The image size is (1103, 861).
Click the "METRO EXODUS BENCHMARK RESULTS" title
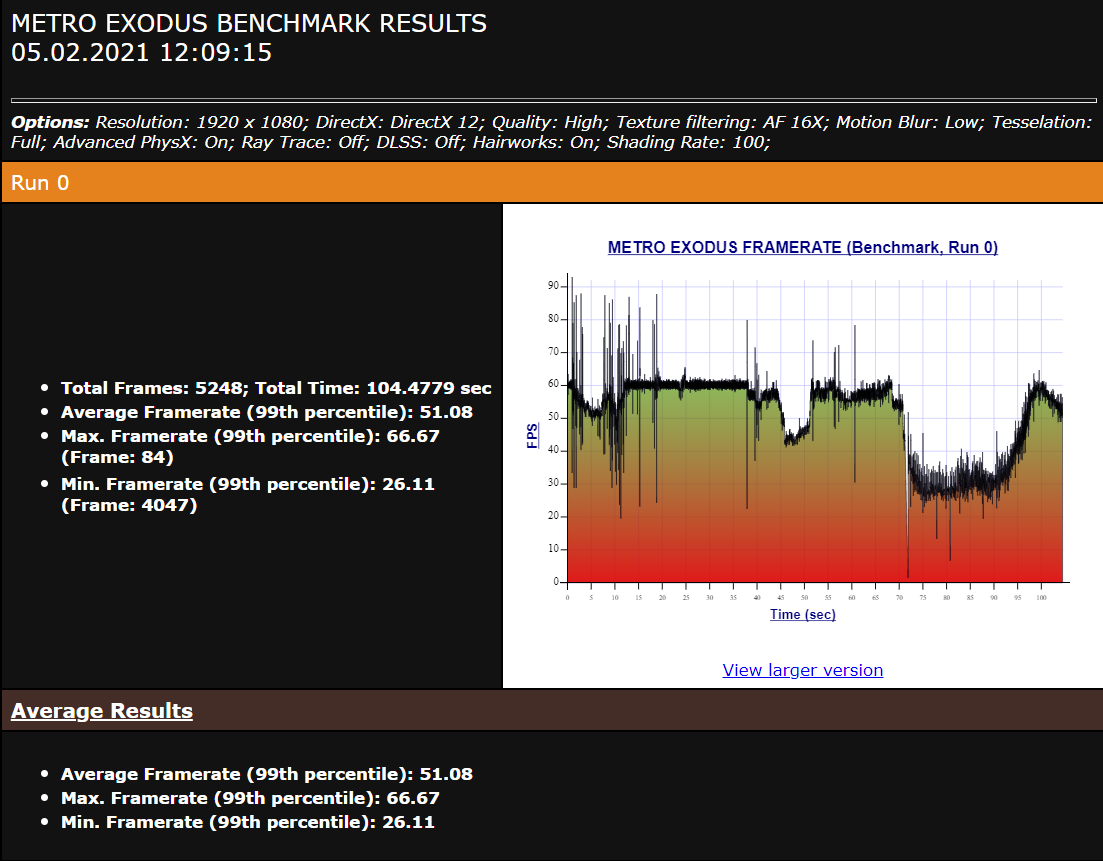(249, 23)
